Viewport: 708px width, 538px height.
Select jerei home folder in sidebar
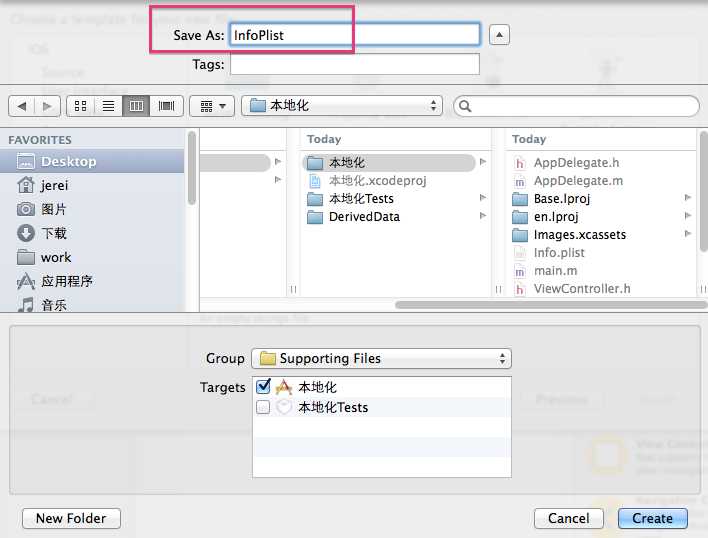pos(92,185)
